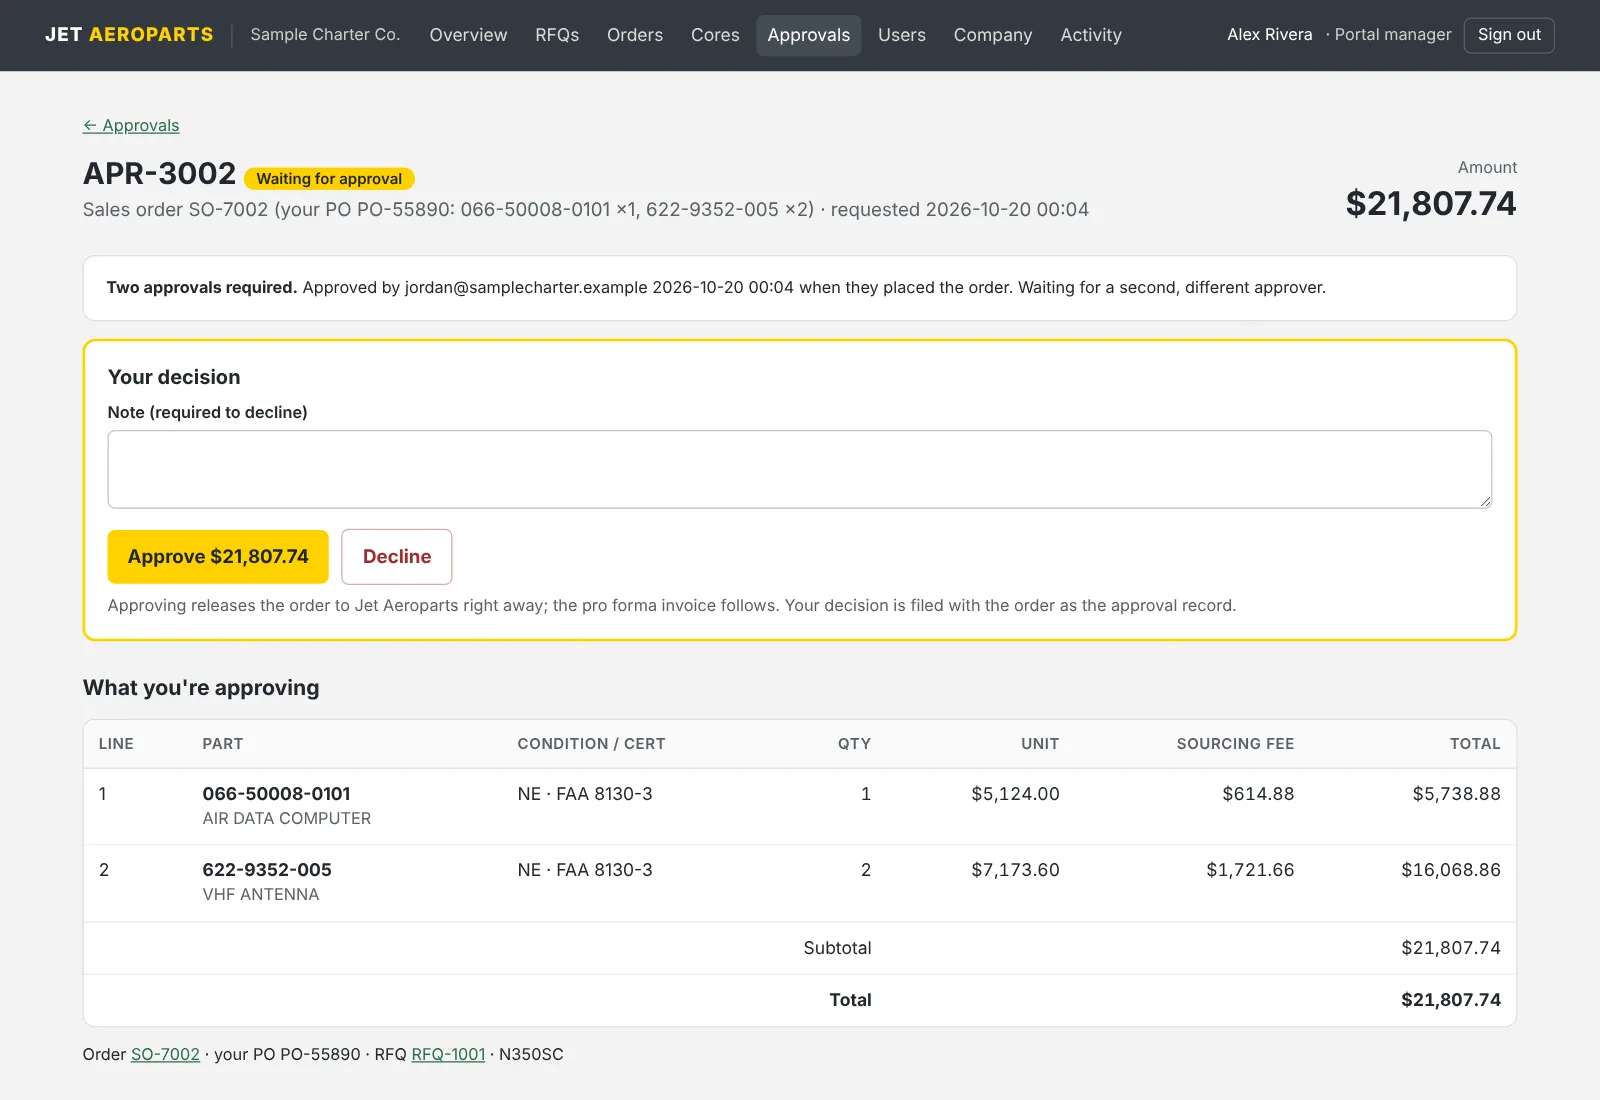
Task: Open sales order SO-7002 link
Action: 165,1054
